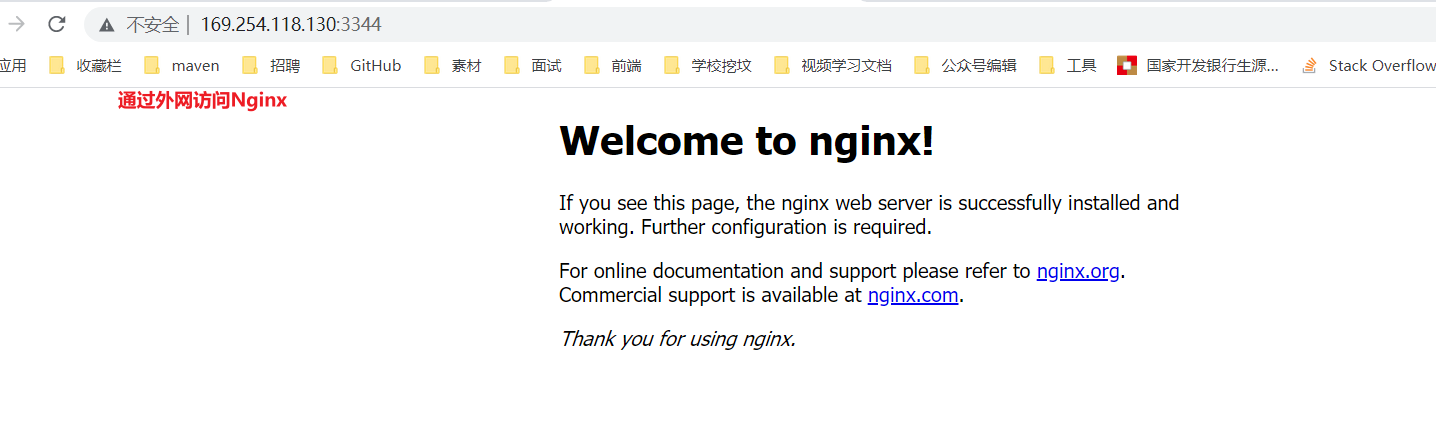1436x429 pixels.
Task: Click the folder icon beside 公众号编辑
Action: [922, 66]
